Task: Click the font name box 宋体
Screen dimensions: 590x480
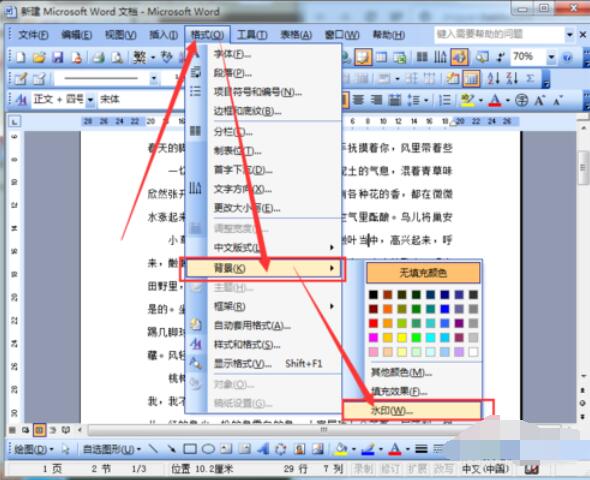Action: pos(135,100)
